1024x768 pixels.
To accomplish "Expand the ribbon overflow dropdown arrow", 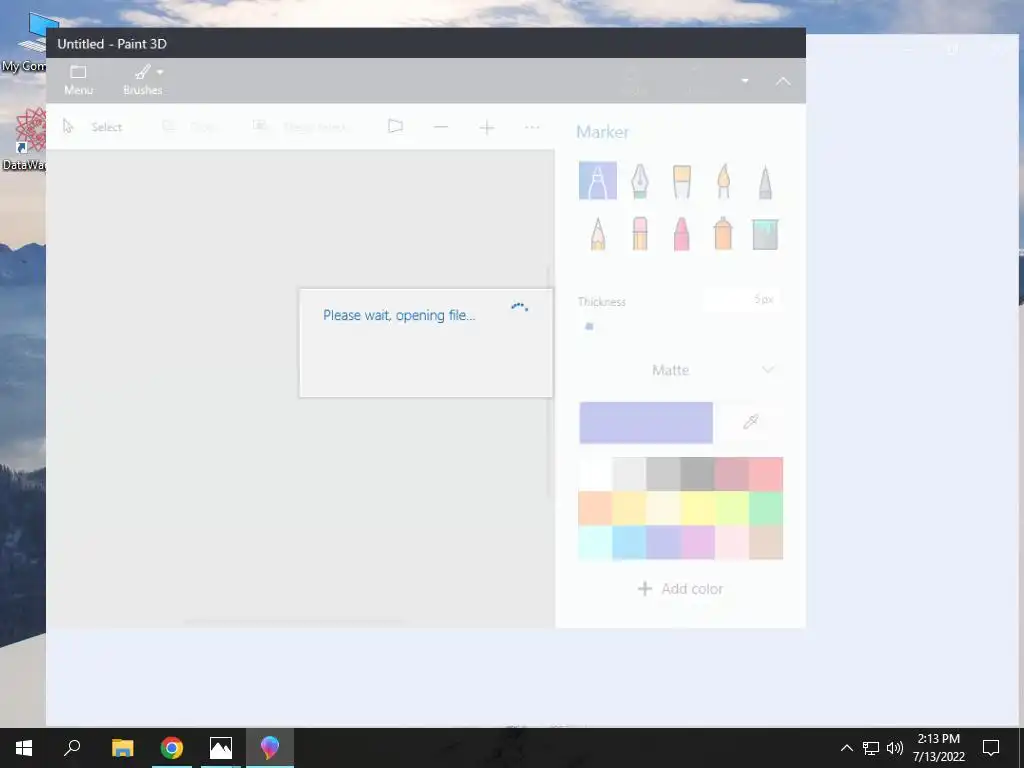I will (744, 81).
